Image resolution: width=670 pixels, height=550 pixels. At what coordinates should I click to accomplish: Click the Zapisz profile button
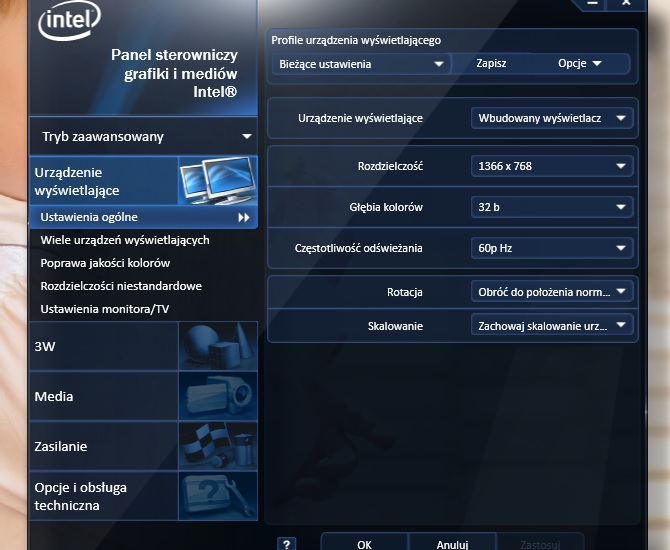tap(491, 64)
